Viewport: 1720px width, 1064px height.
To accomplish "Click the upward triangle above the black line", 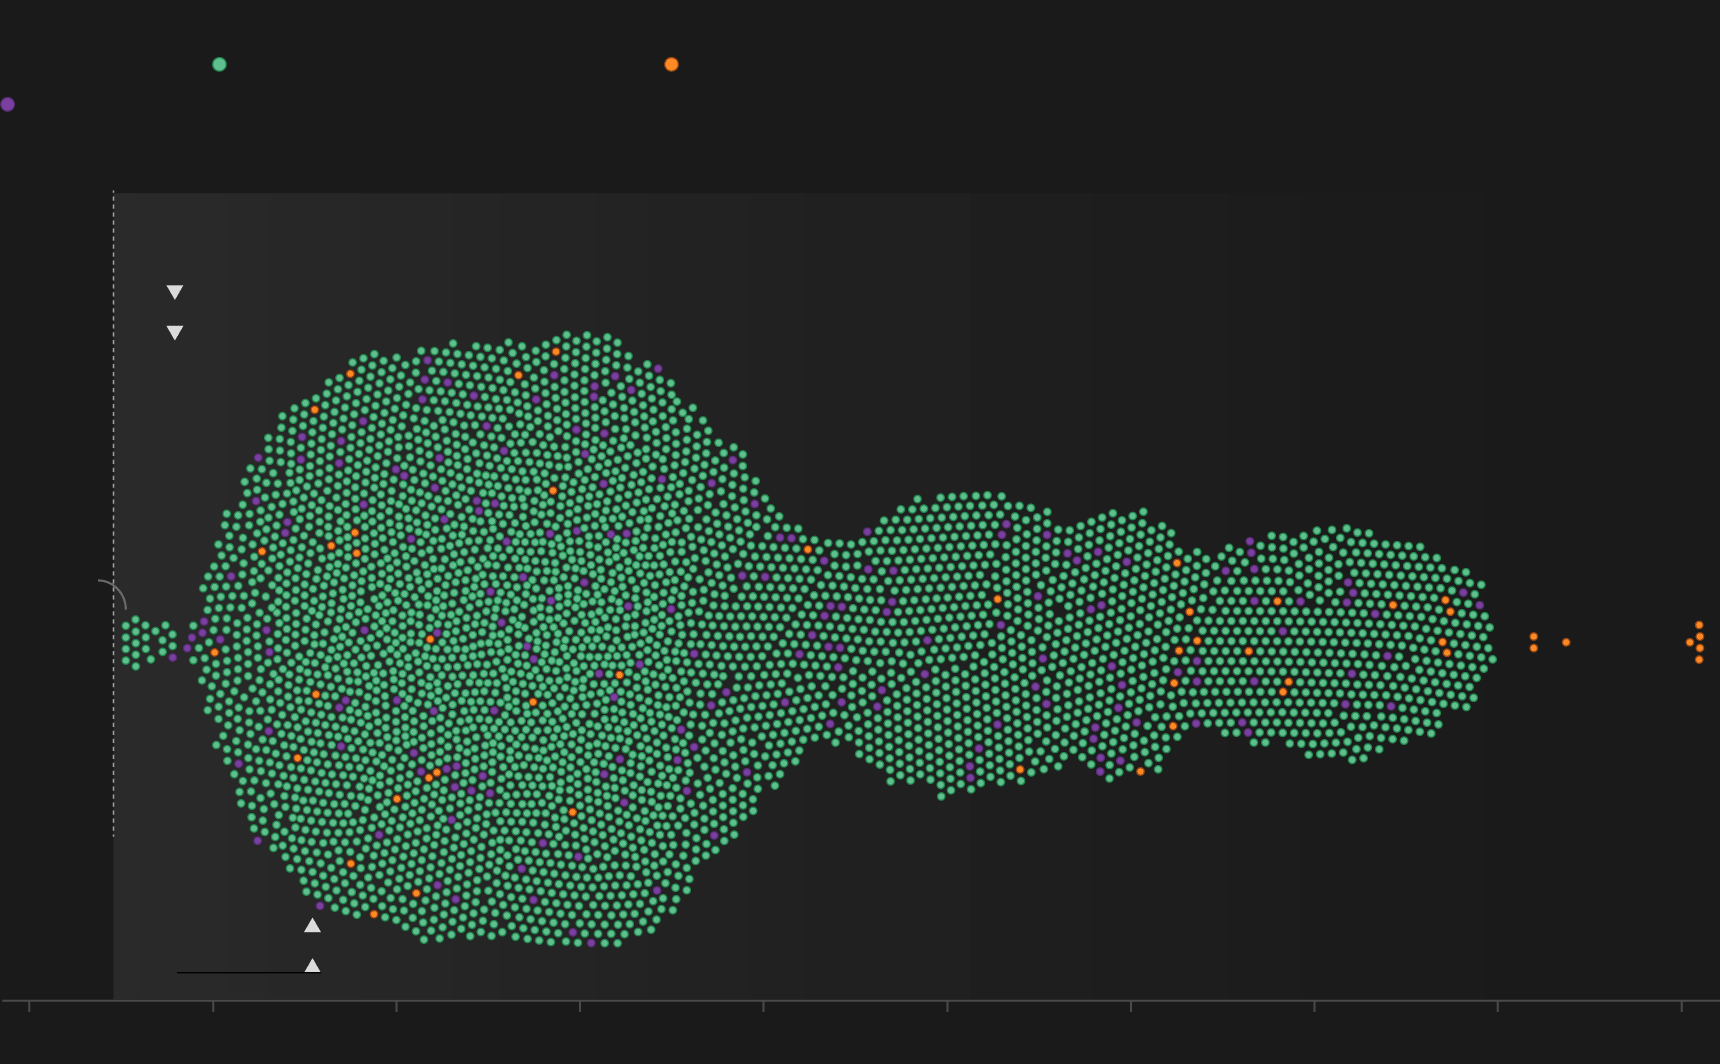I will [312, 965].
